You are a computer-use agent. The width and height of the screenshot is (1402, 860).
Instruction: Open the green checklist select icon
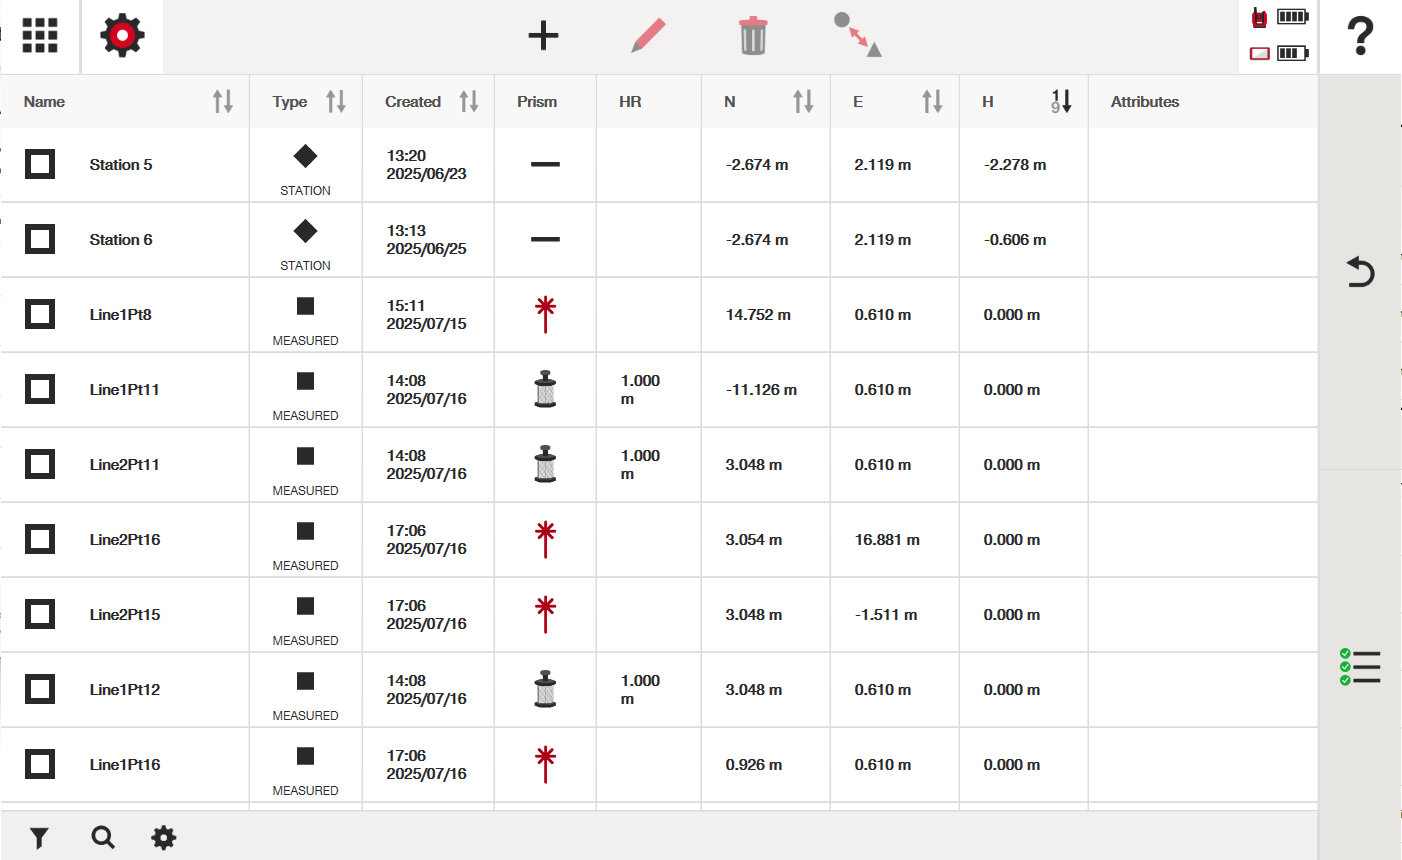pyautogui.click(x=1360, y=667)
